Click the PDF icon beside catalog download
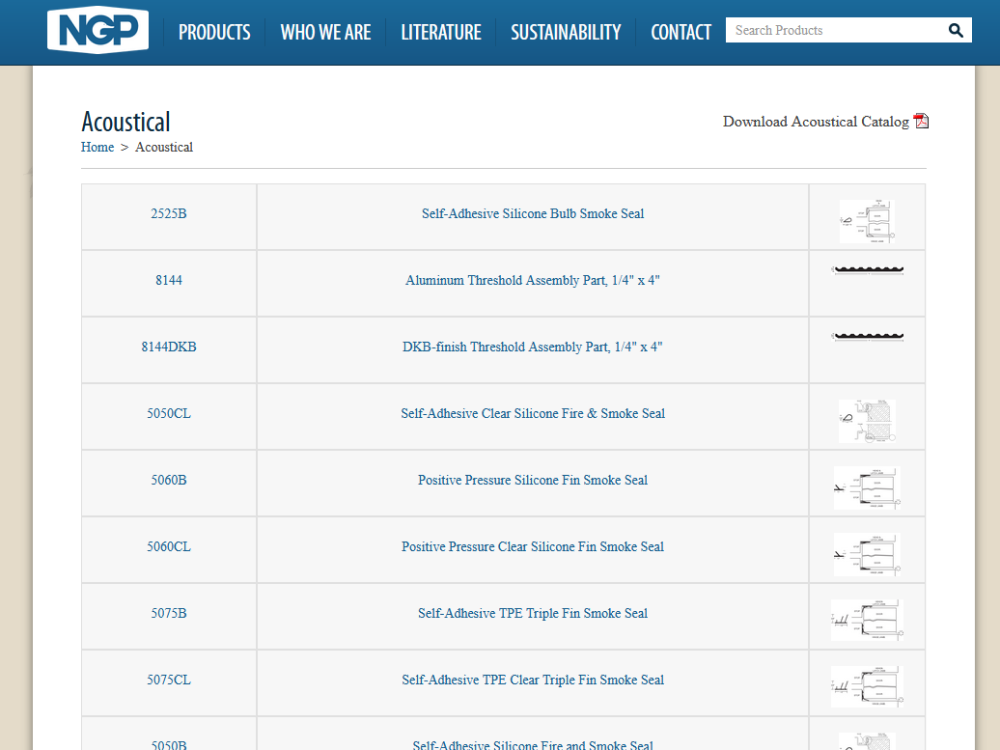 (x=921, y=121)
